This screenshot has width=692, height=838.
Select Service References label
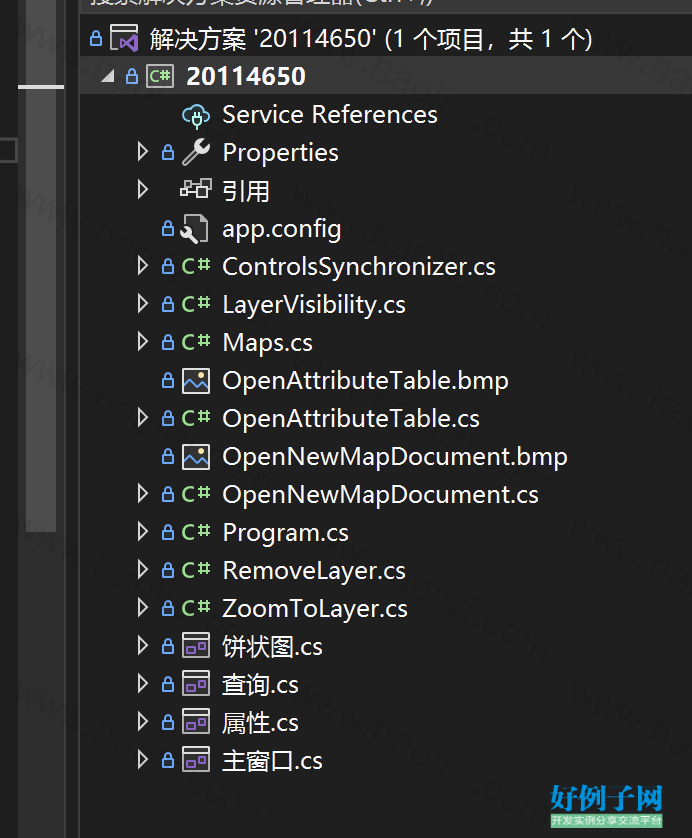pyautogui.click(x=330, y=115)
